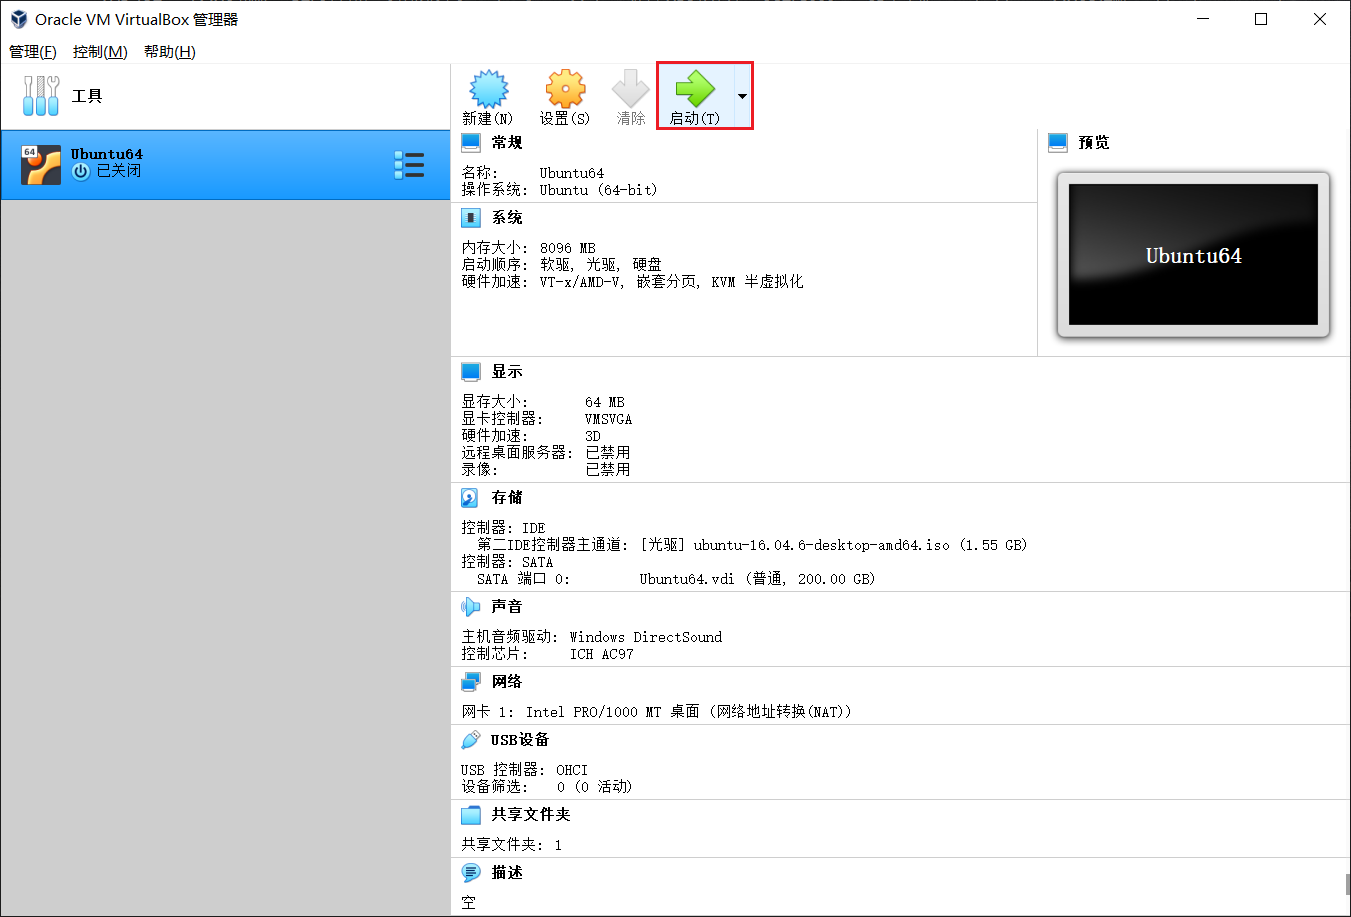Click the System (系统) chip icon
1351x917 pixels.
pyautogui.click(x=471, y=218)
